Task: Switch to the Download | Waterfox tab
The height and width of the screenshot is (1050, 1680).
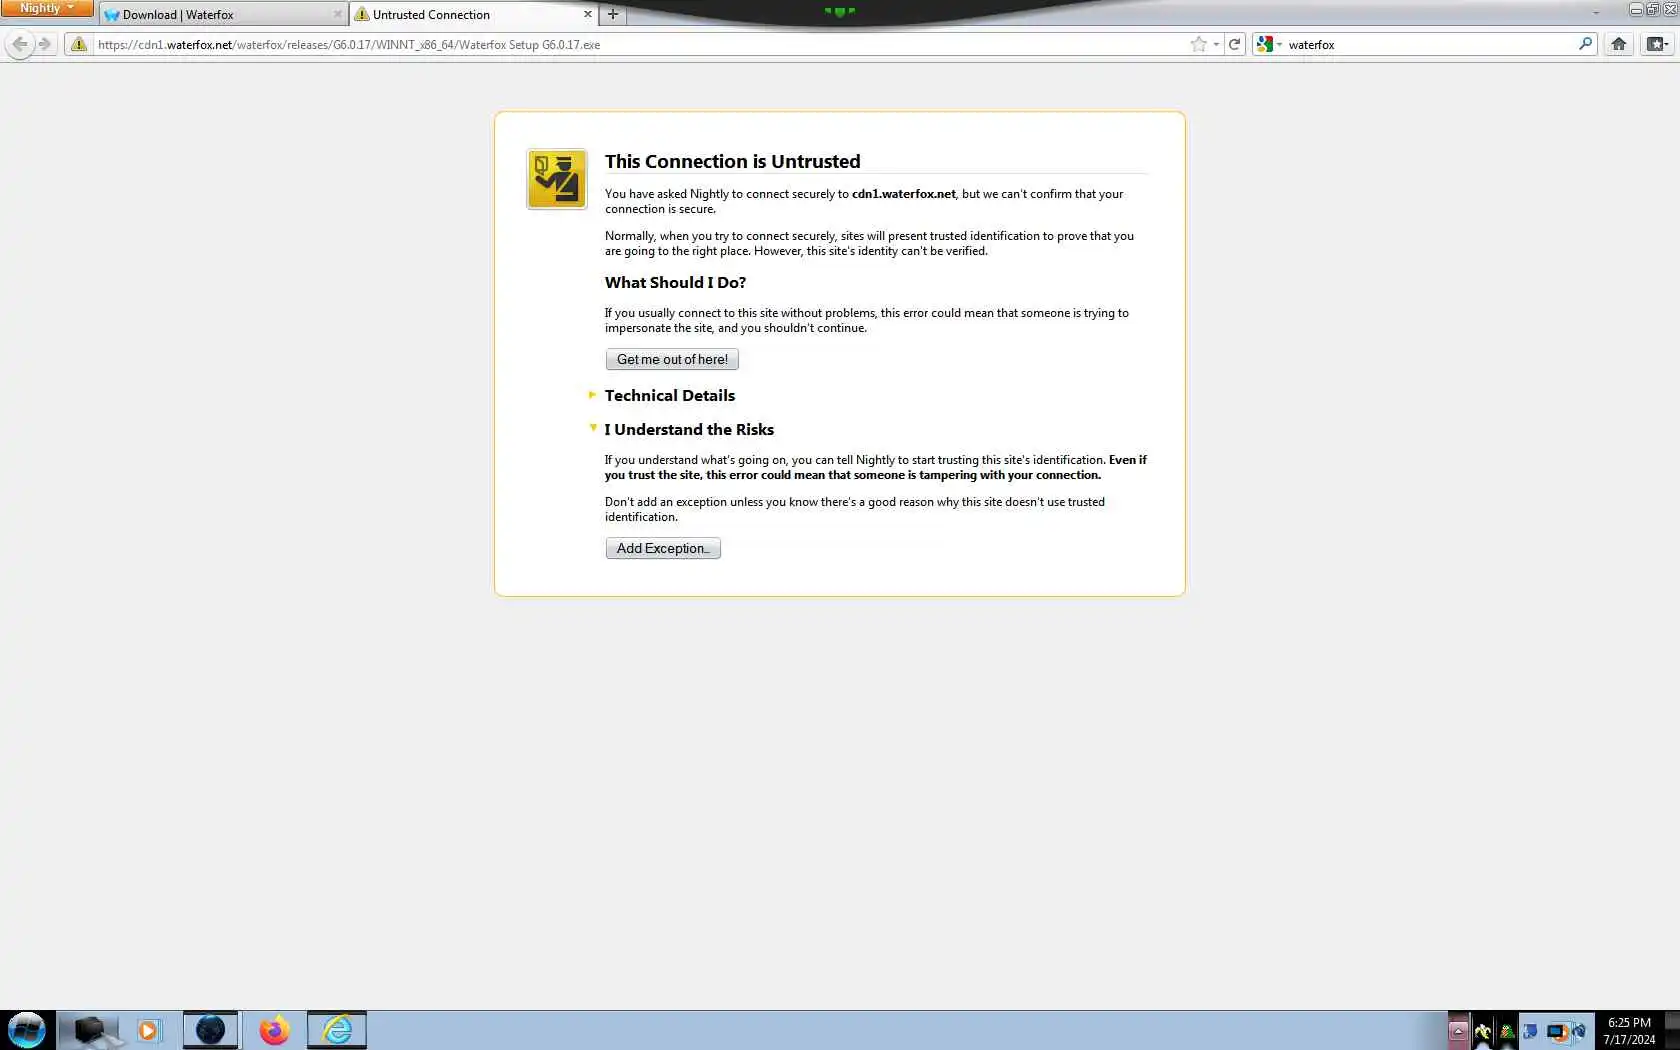Action: [x=222, y=14]
